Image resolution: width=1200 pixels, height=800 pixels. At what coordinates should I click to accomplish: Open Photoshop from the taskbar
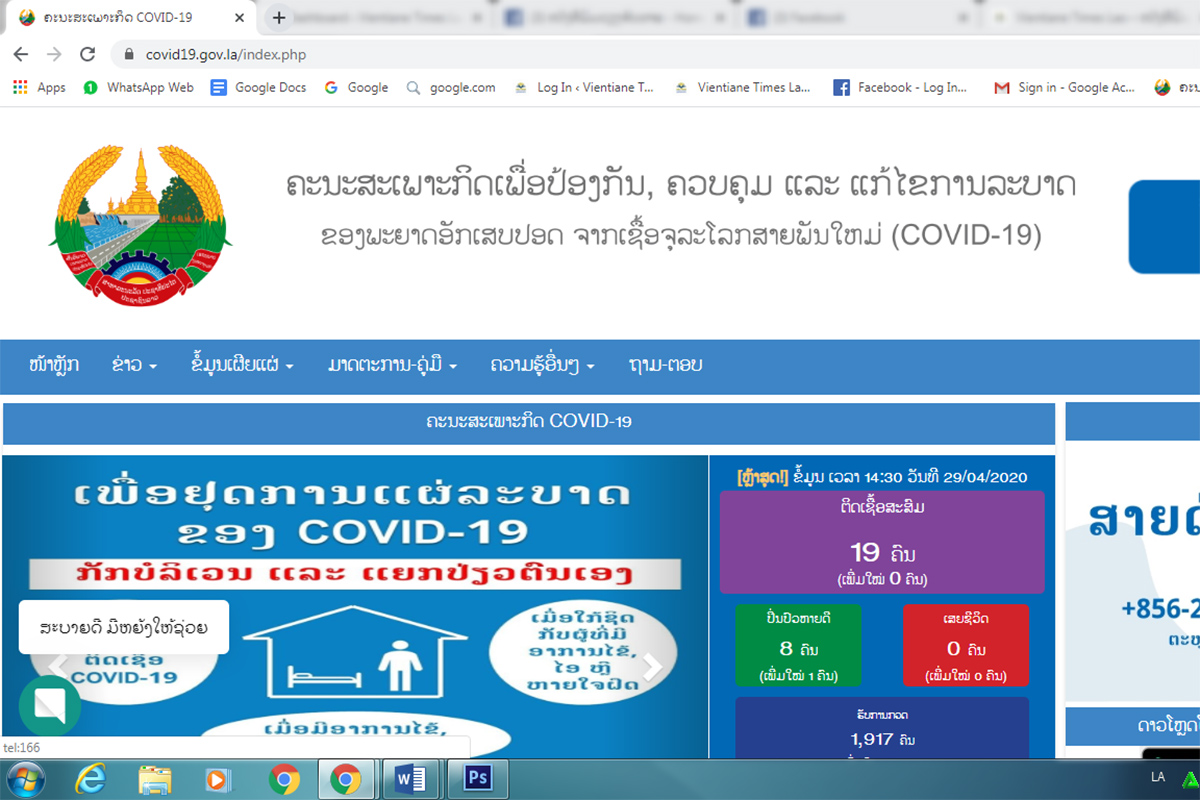click(477, 778)
